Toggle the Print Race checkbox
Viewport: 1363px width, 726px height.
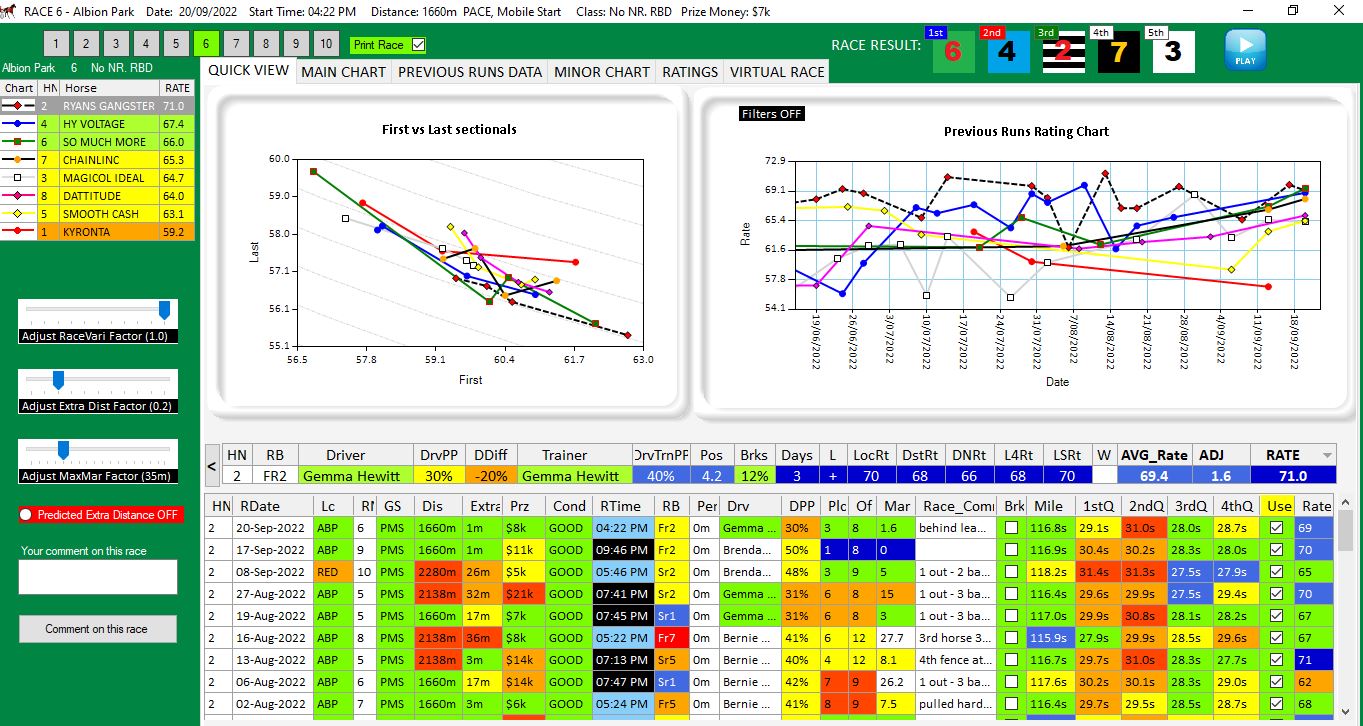(x=419, y=45)
